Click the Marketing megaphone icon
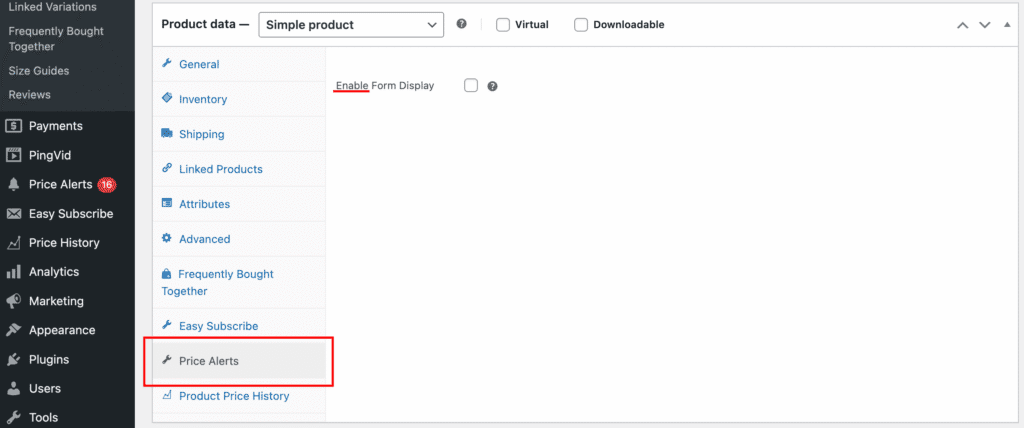Image resolution: width=1024 pixels, height=428 pixels. (14, 301)
